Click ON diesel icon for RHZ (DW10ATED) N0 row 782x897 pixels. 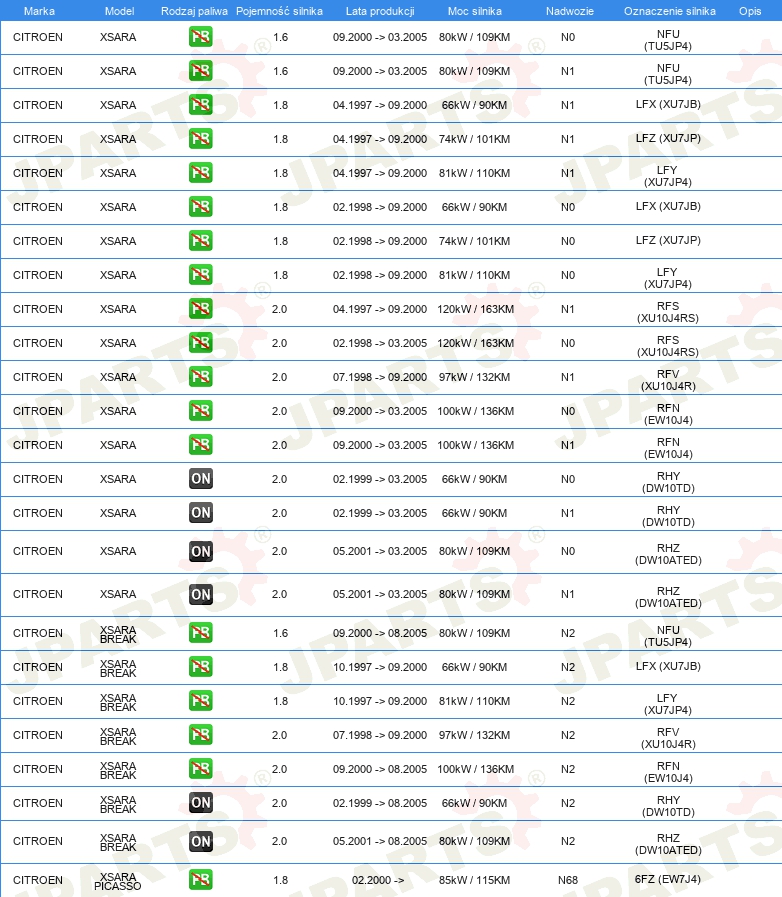point(201,551)
